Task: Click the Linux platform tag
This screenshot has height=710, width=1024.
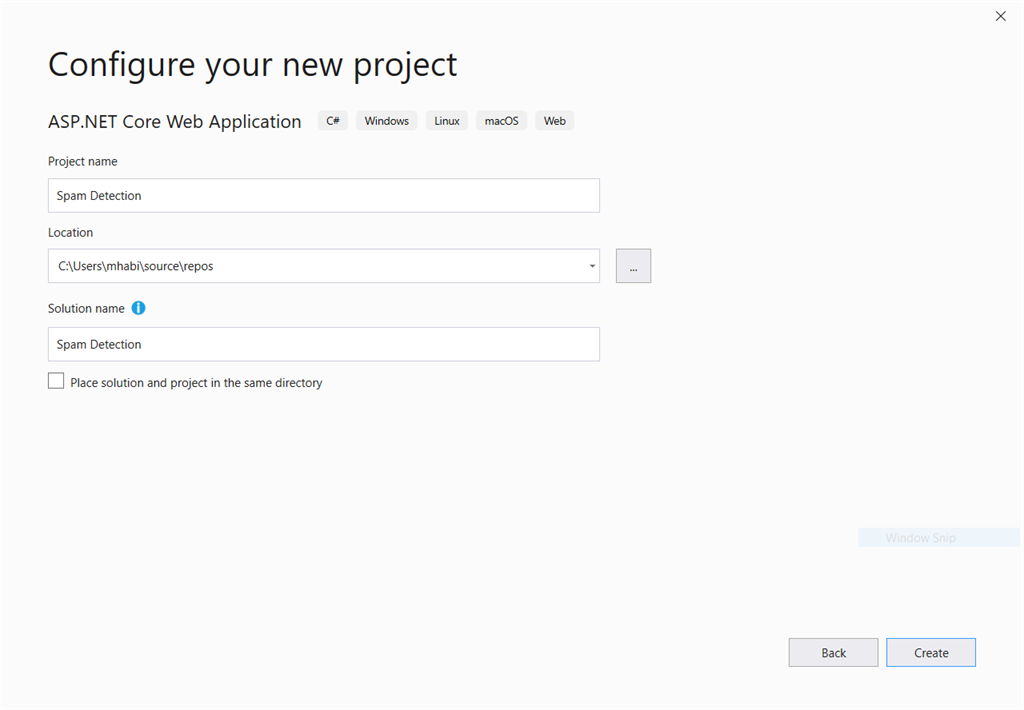Action: click(x=447, y=121)
